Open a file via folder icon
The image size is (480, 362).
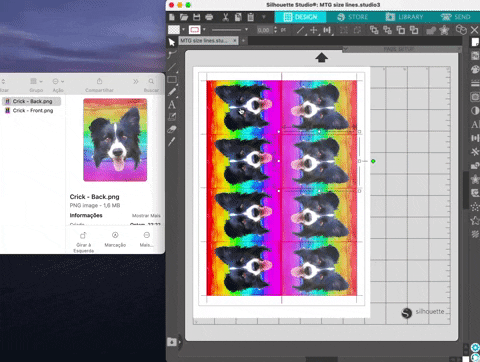tap(184, 17)
